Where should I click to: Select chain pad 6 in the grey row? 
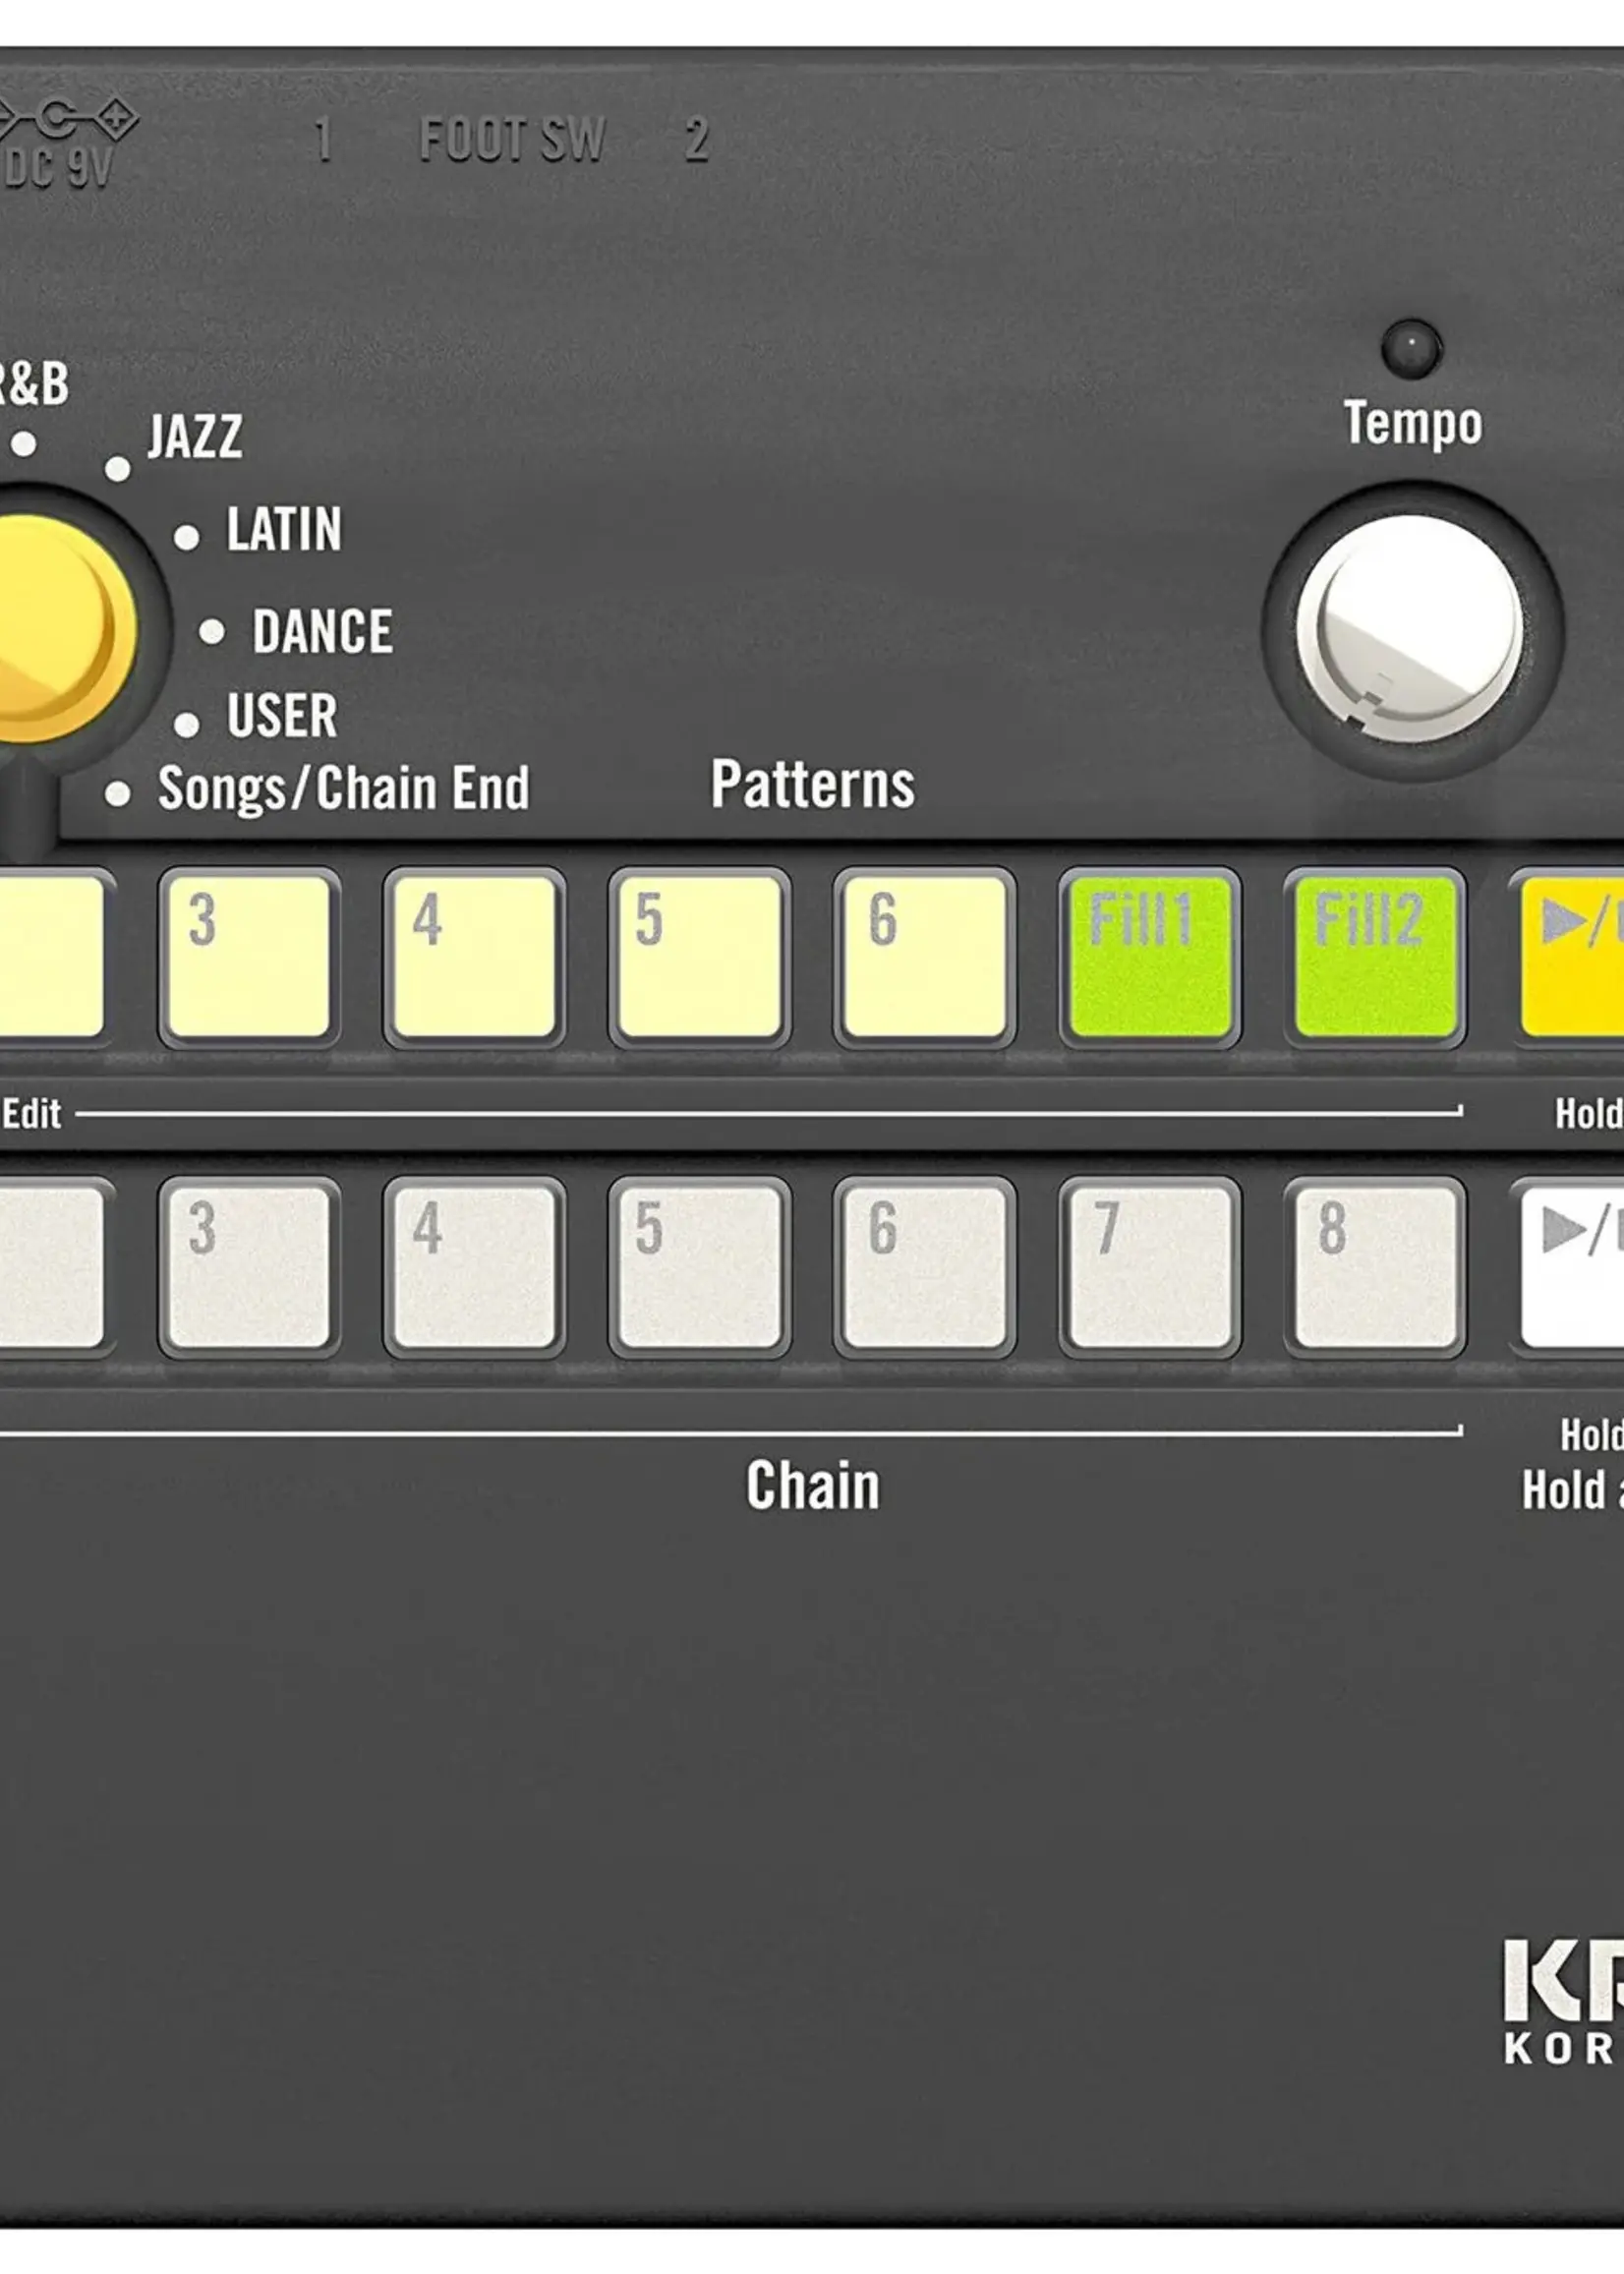[925, 1268]
